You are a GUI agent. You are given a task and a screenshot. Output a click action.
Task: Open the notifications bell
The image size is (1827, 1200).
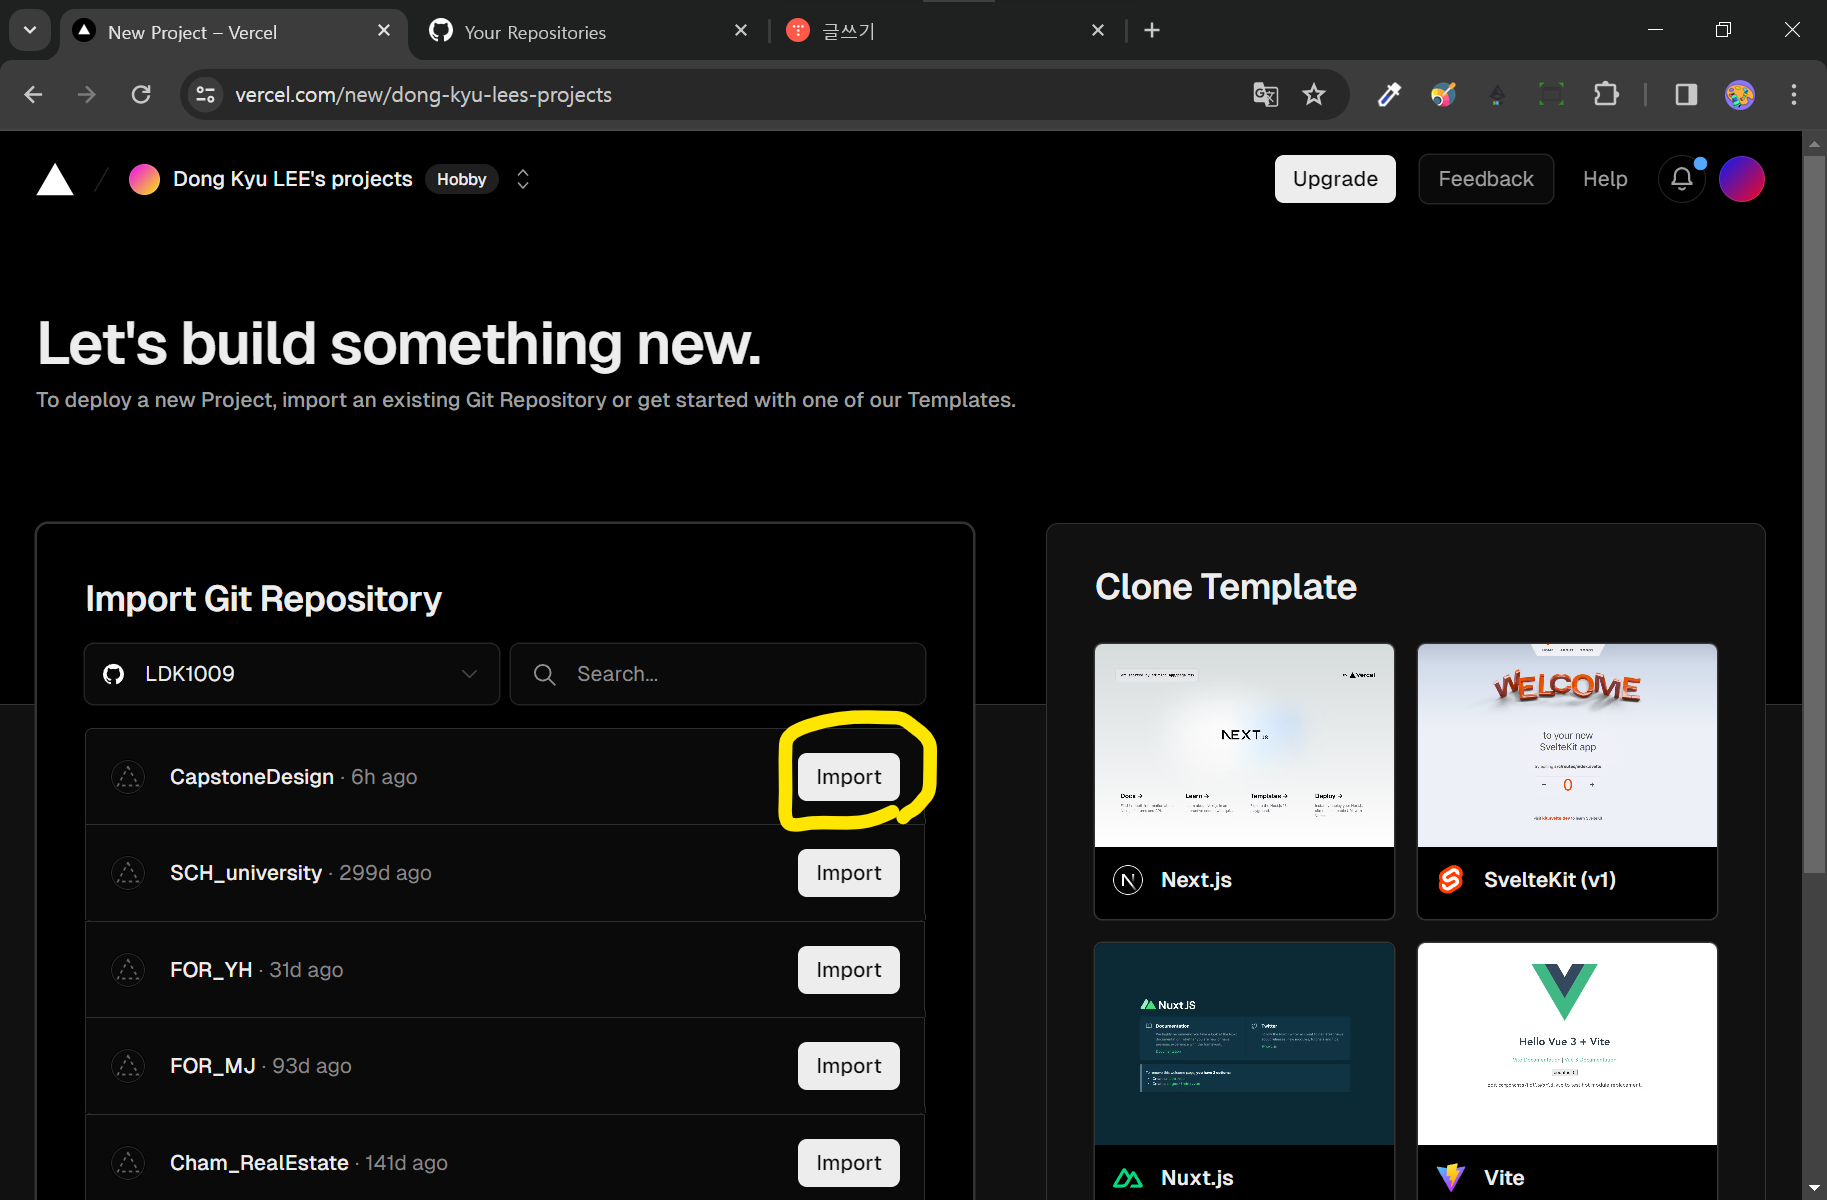click(1682, 179)
